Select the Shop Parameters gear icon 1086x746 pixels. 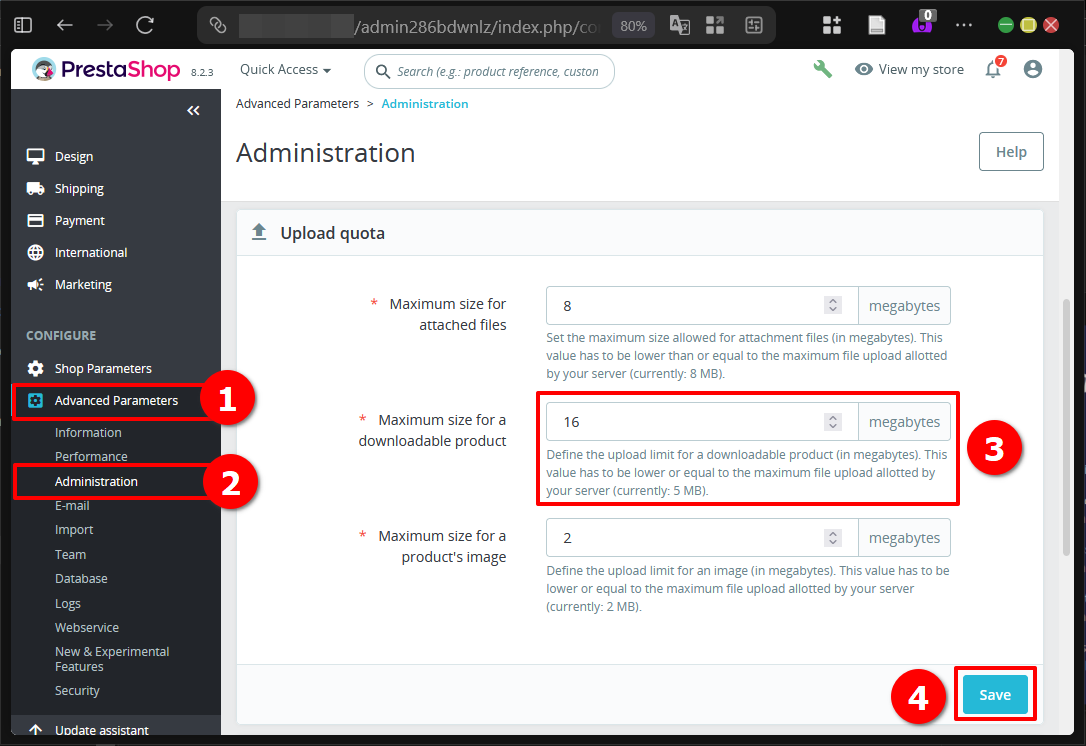click(36, 368)
